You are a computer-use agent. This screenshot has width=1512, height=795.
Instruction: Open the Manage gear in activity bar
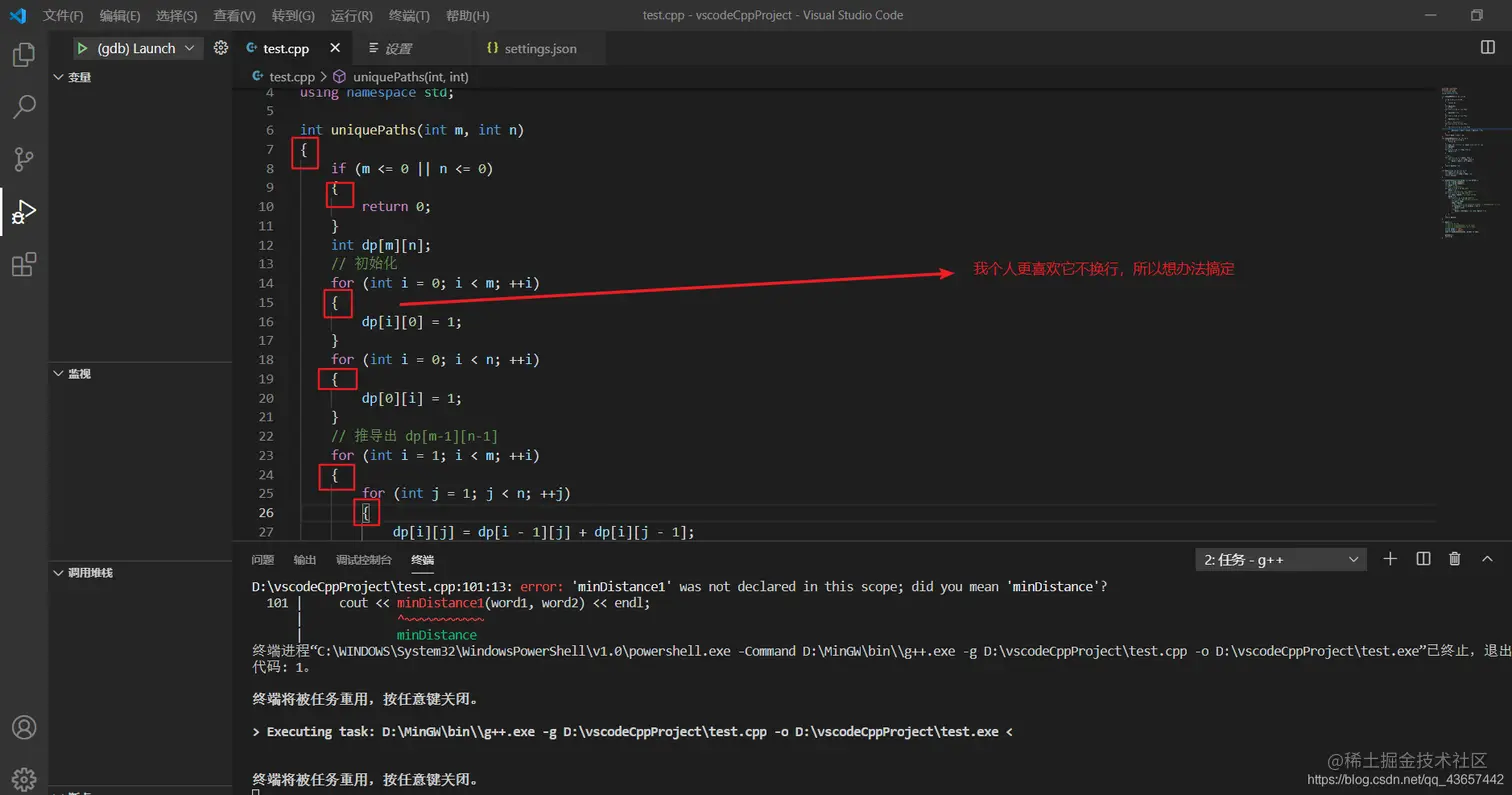24,778
